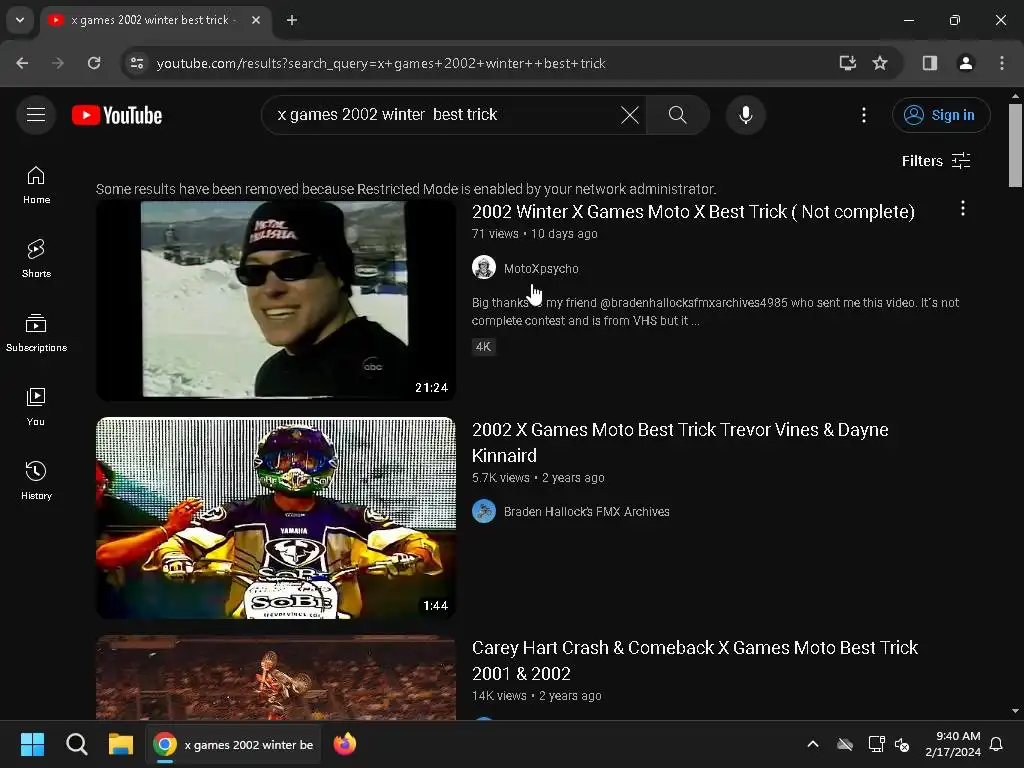View site information icon in address bar
Image resolution: width=1024 pixels, height=768 pixels.
pos(137,63)
